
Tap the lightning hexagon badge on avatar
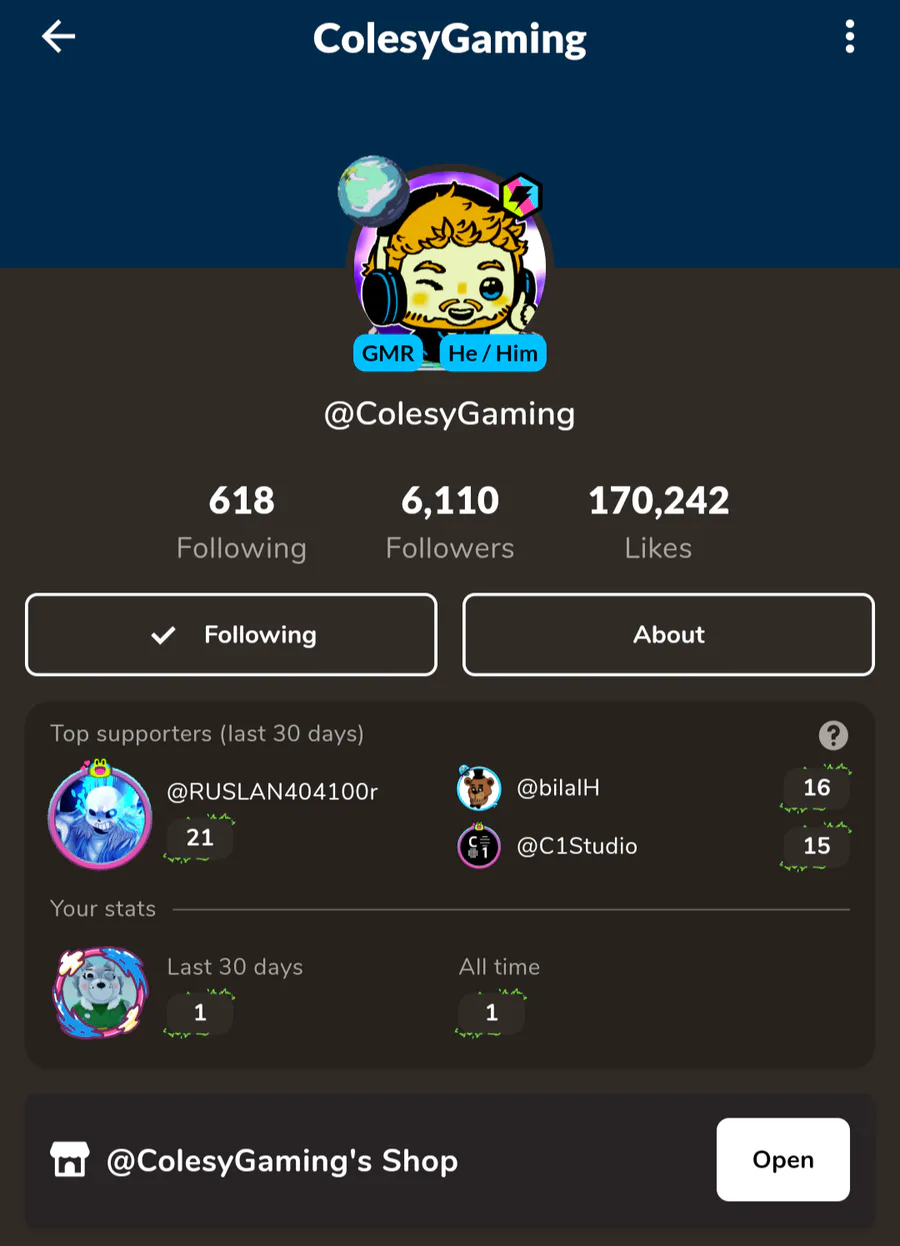click(521, 196)
